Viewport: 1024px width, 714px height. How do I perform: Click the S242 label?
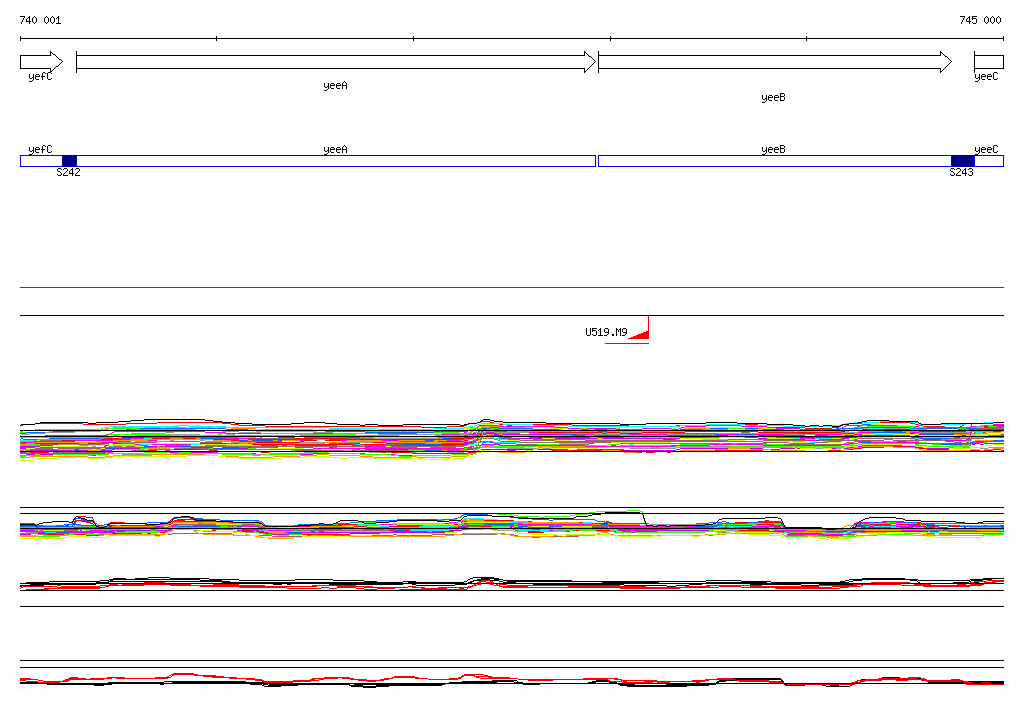(x=68, y=172)
